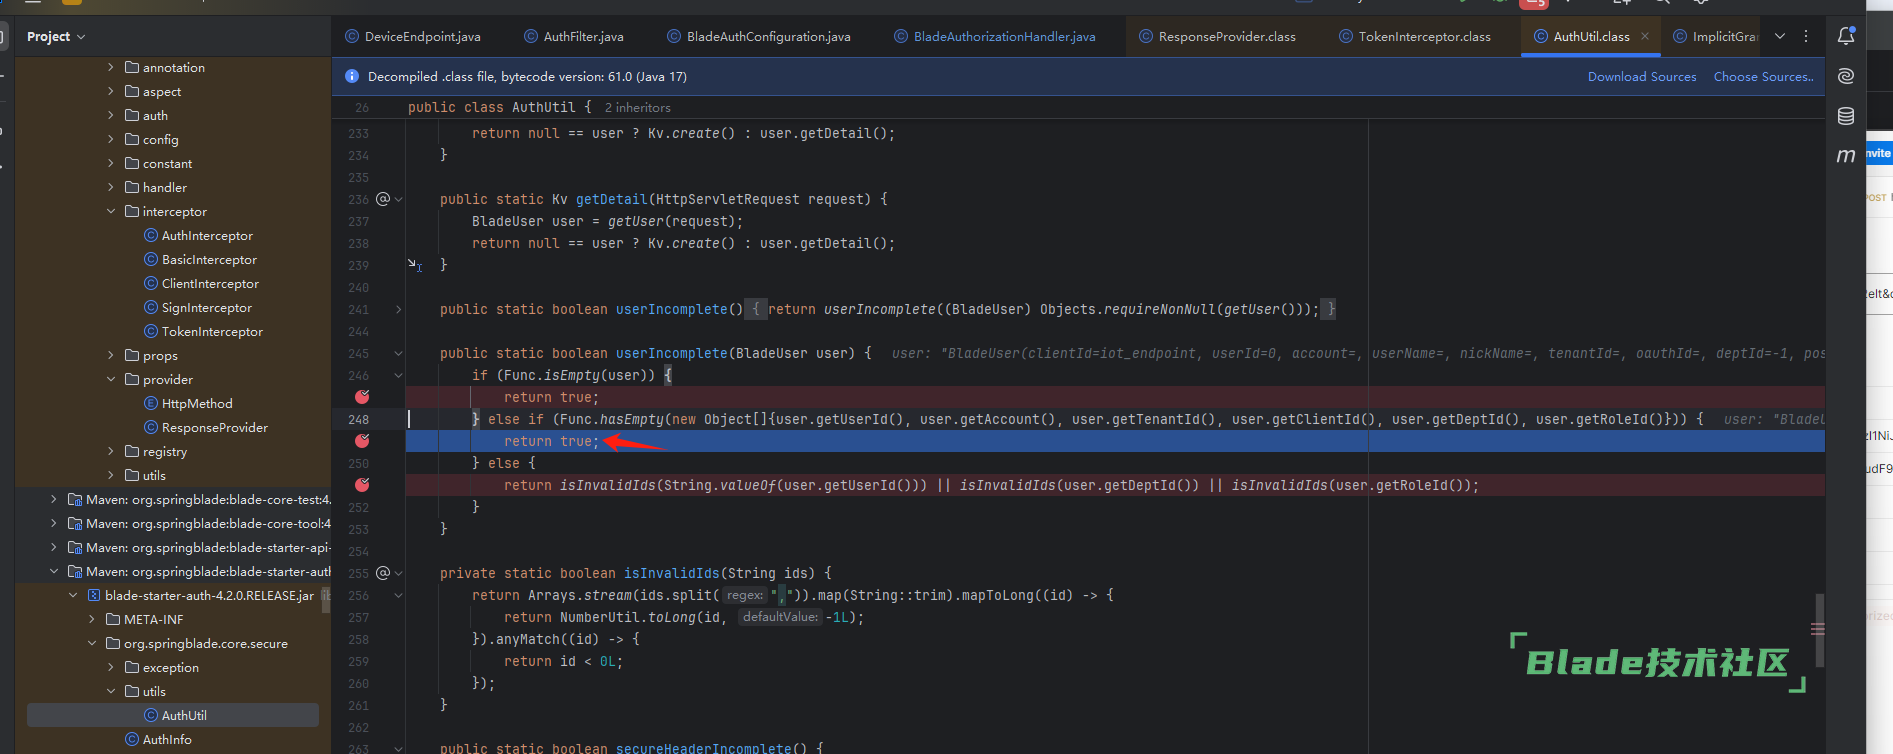Expand the constant folder

pyautogui.click(x=111, y=163)
